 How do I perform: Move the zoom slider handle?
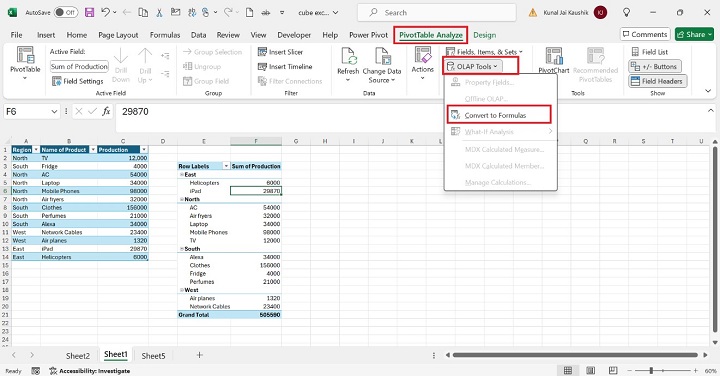pos(651,370)
